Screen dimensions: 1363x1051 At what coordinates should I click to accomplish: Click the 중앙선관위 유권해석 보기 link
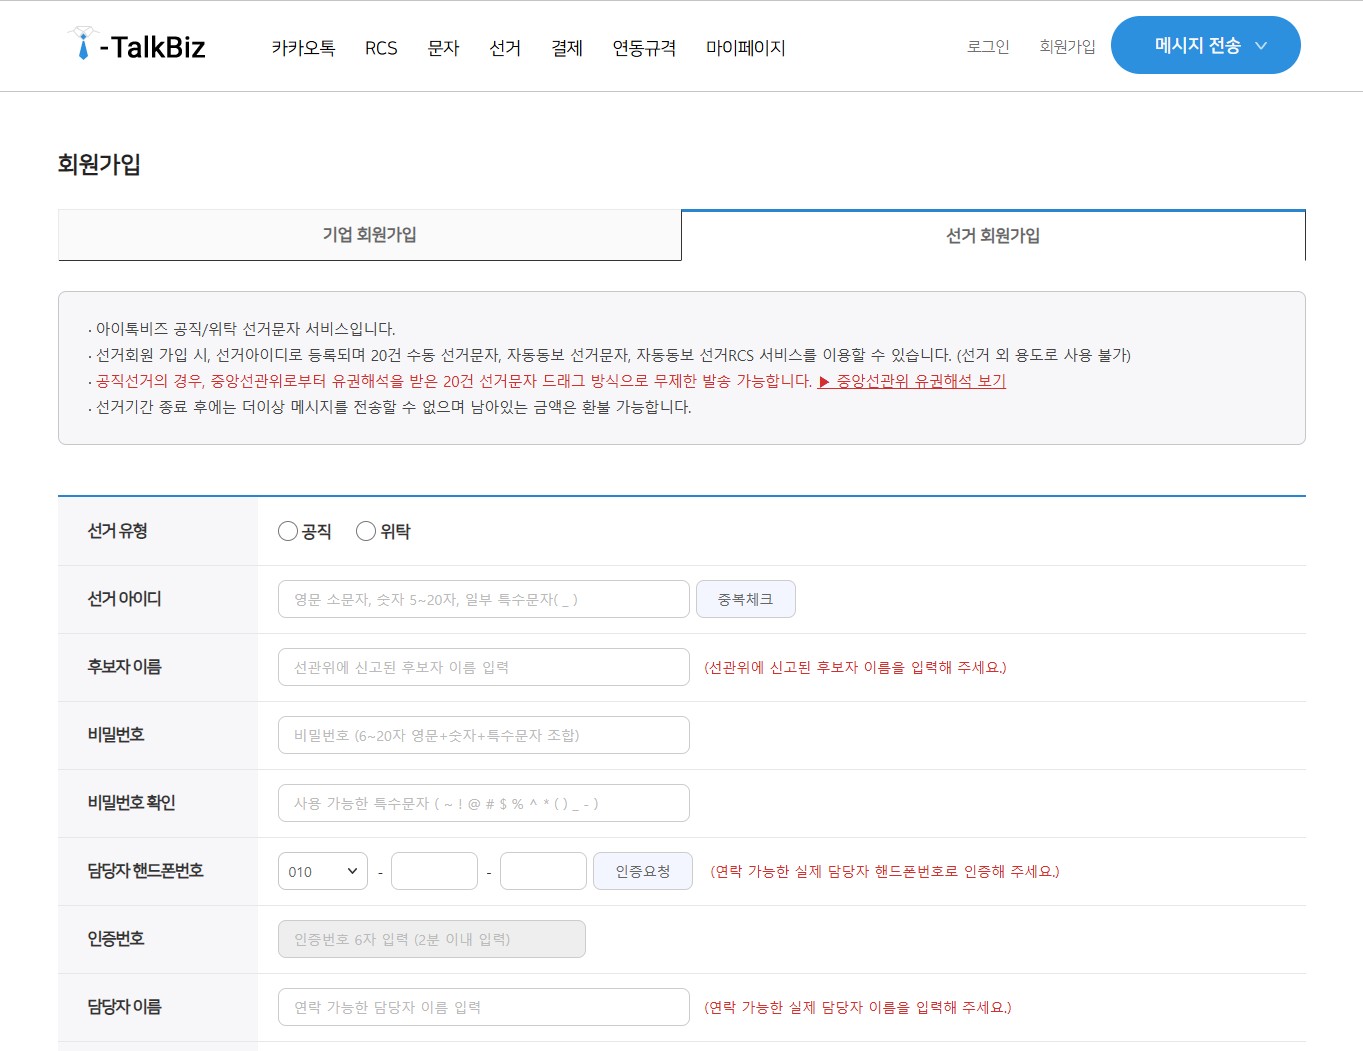913,381
